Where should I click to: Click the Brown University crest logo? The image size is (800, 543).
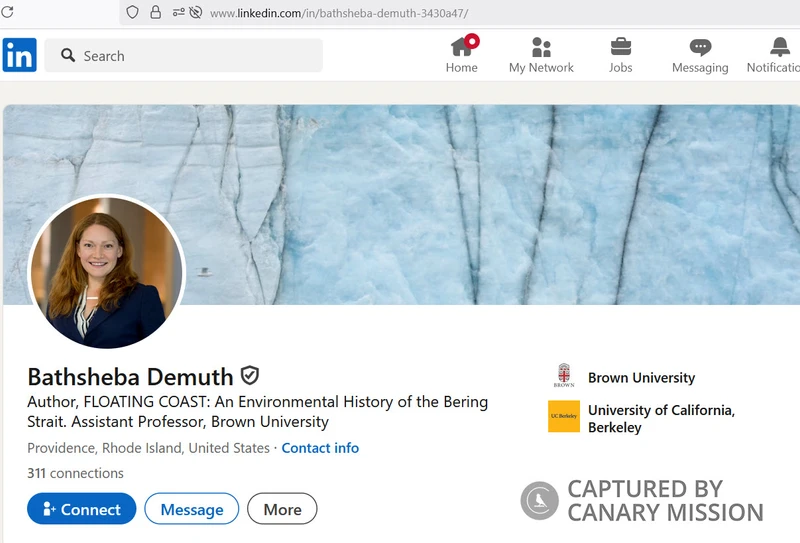[x=564, y=376]
